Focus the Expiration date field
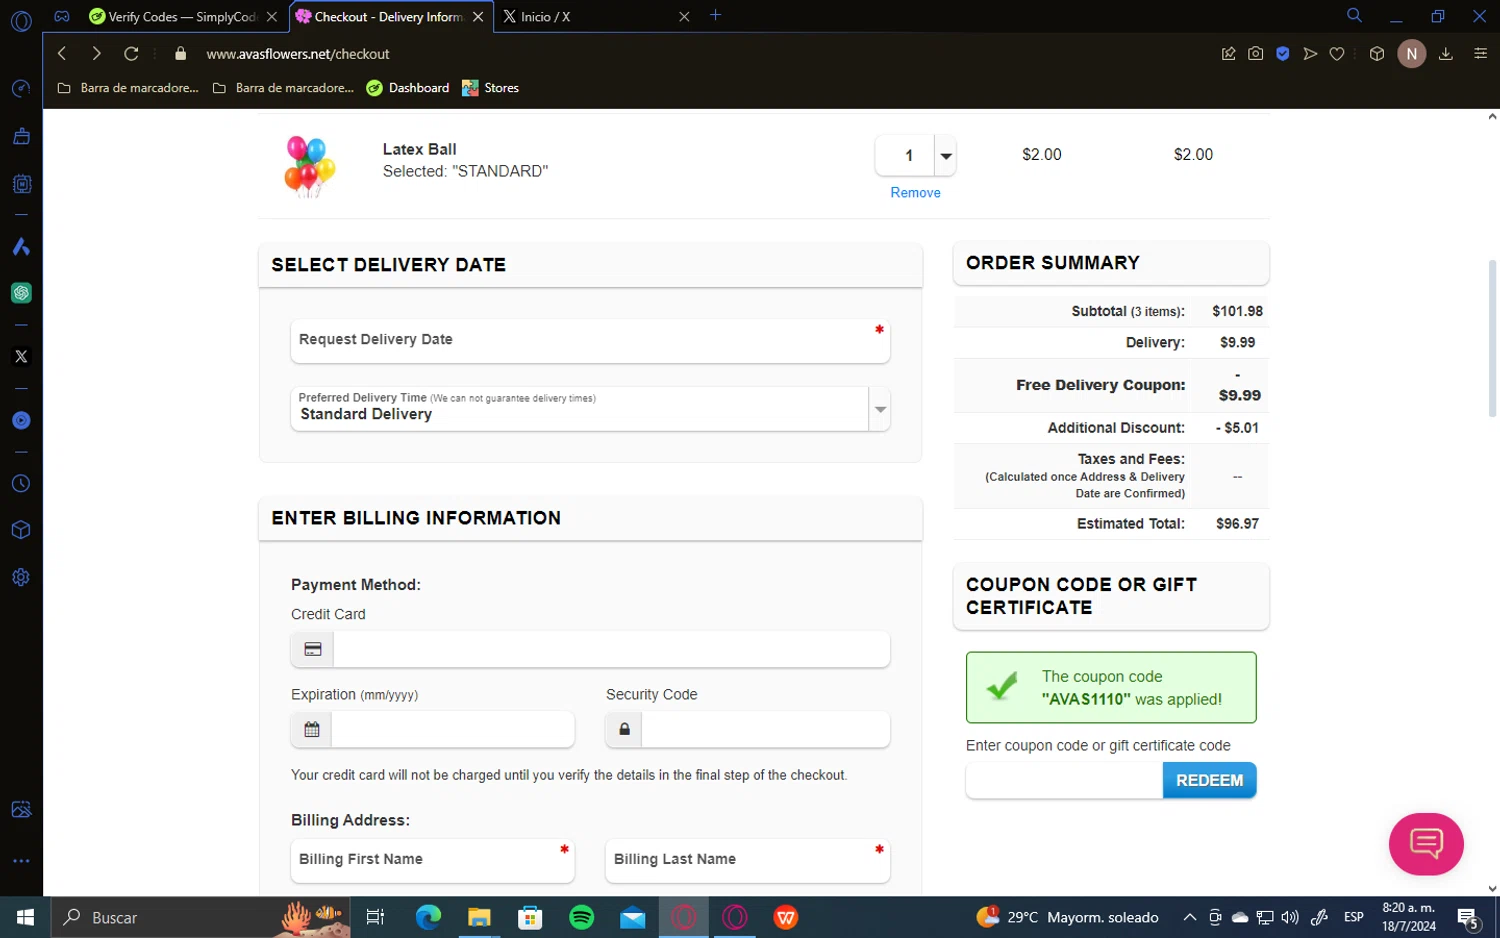1500x938 pixels. pos(453,729)
